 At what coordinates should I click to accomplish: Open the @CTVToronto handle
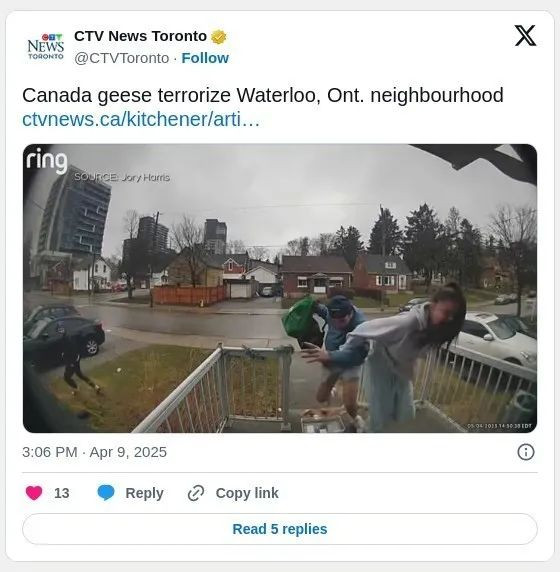coord(121,58)
